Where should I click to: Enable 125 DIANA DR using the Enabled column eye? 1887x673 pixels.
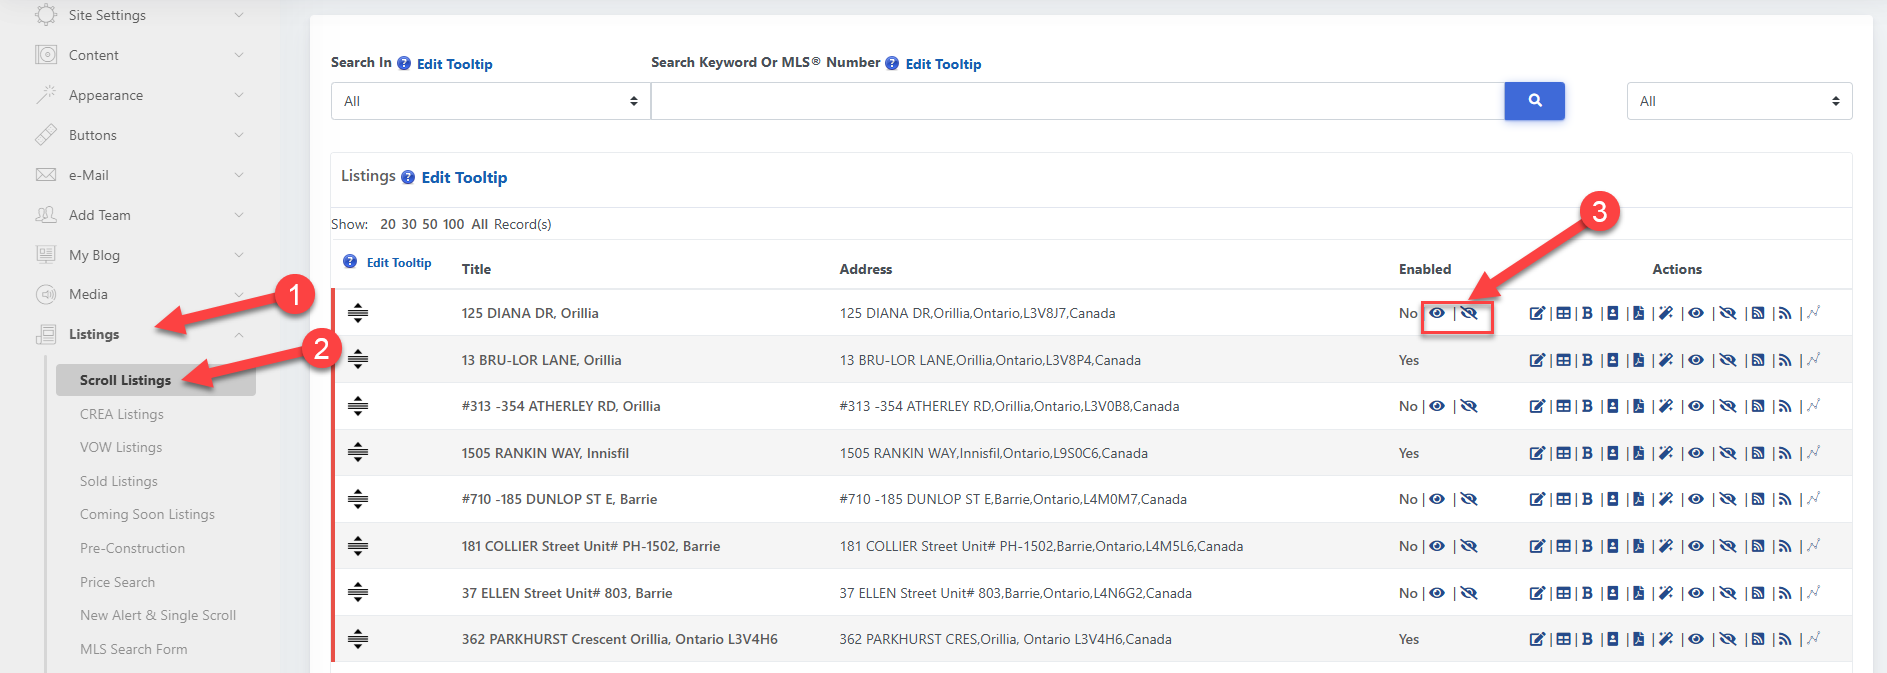1437,313
